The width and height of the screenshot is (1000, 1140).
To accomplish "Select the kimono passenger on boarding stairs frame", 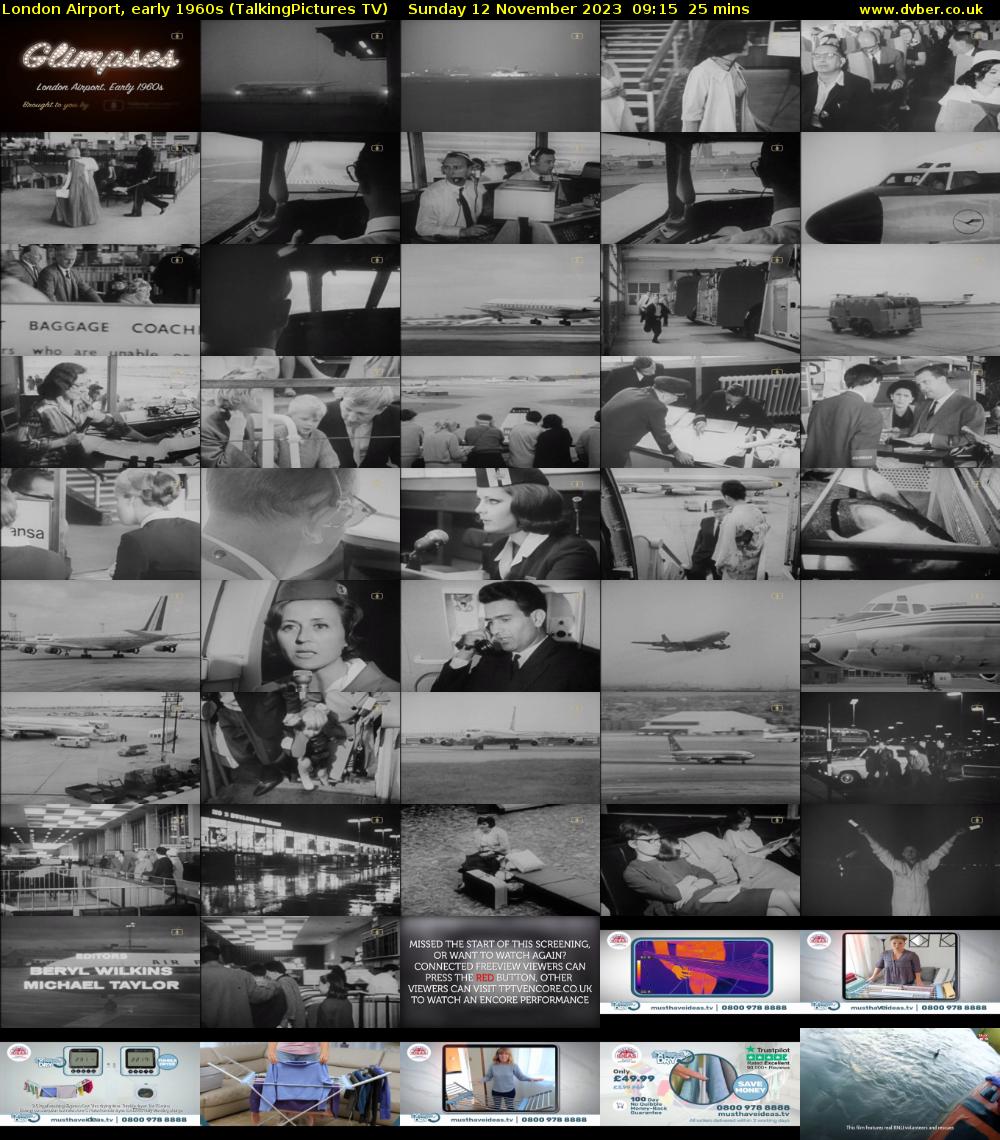I will coord(700,523).
